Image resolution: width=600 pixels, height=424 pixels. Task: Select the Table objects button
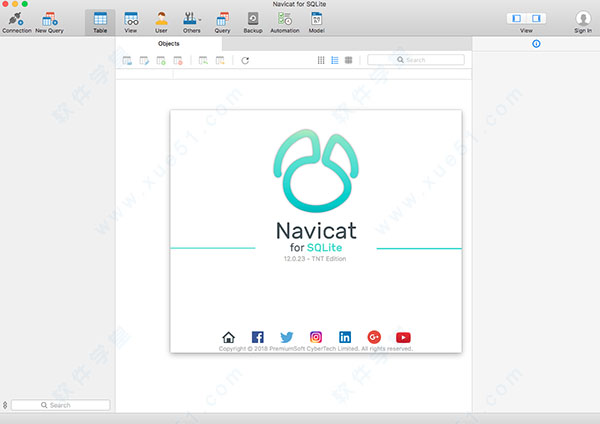pos(100,20)
